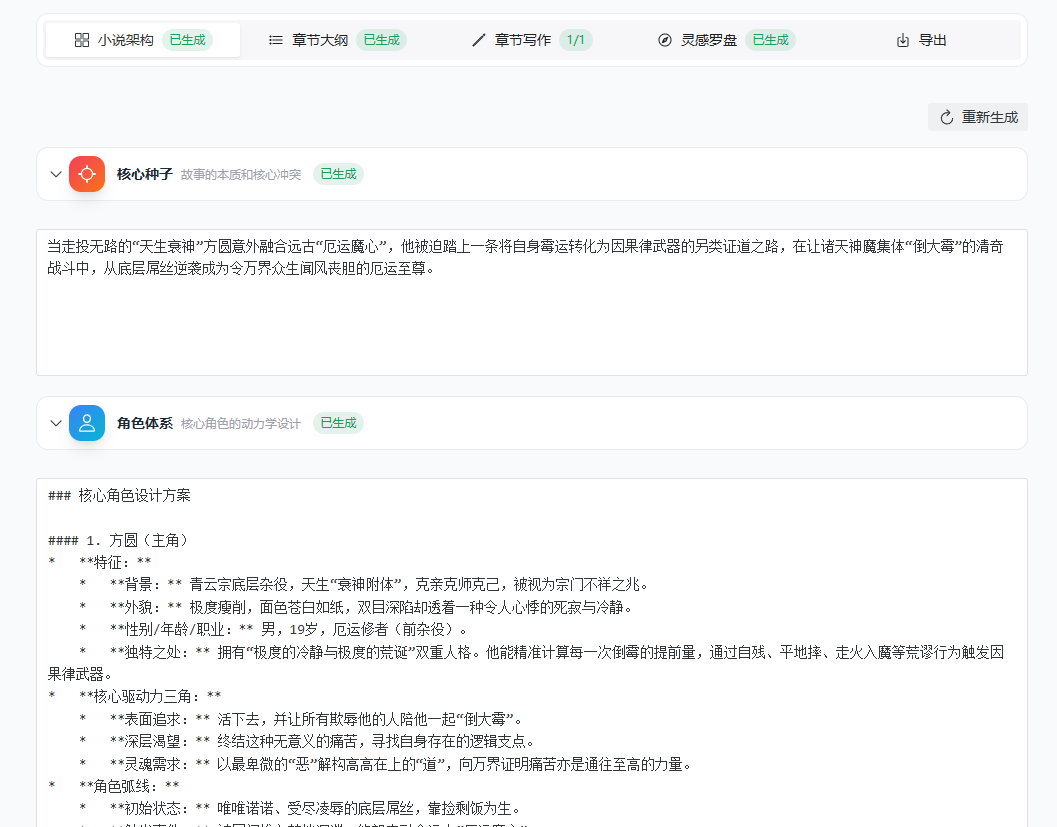Image resolution: width=1057 pixels, height=827 pixels.
Task: Click the 已生成 badge on 灵感罗盘
Action: 770,40
